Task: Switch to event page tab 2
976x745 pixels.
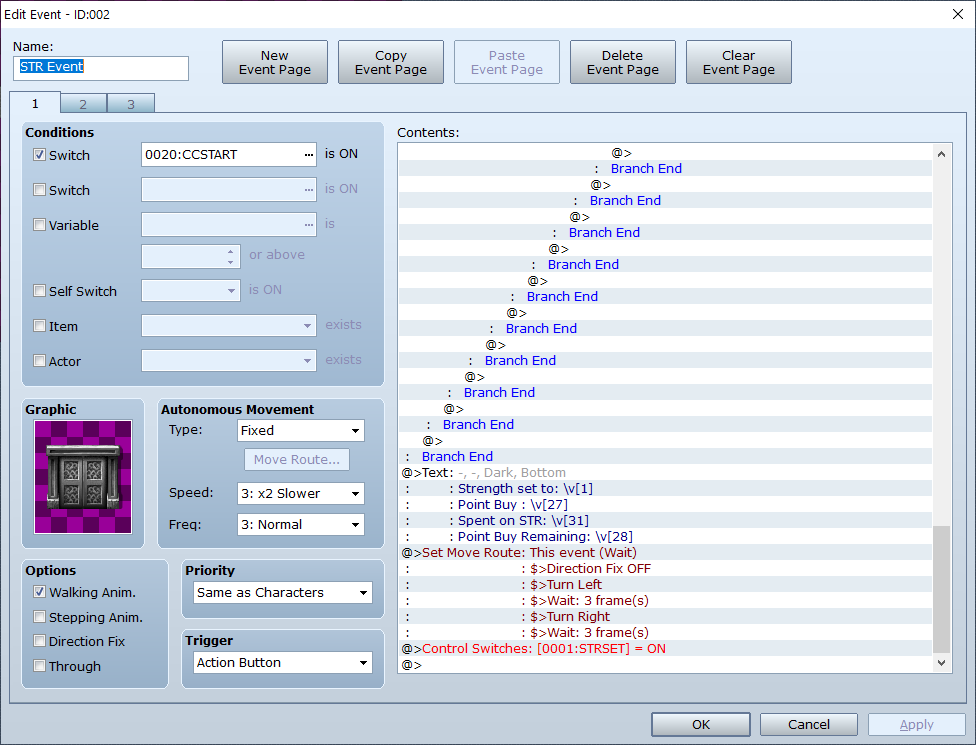Action: pos(83,104)
